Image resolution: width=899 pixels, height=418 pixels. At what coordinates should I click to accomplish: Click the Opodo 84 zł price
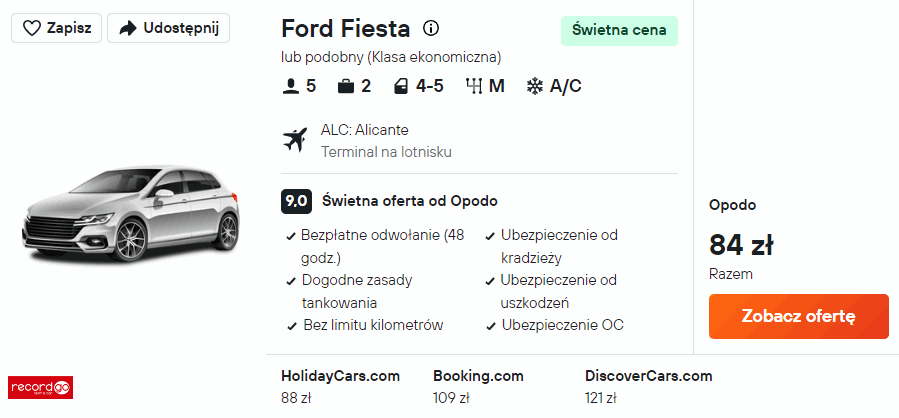(x=741, y=244)
